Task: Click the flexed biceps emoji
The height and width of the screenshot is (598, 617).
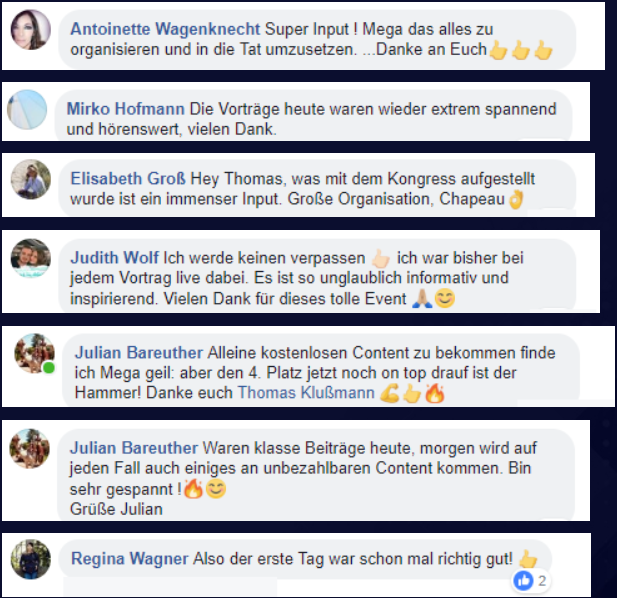Action: click(389, 394)
